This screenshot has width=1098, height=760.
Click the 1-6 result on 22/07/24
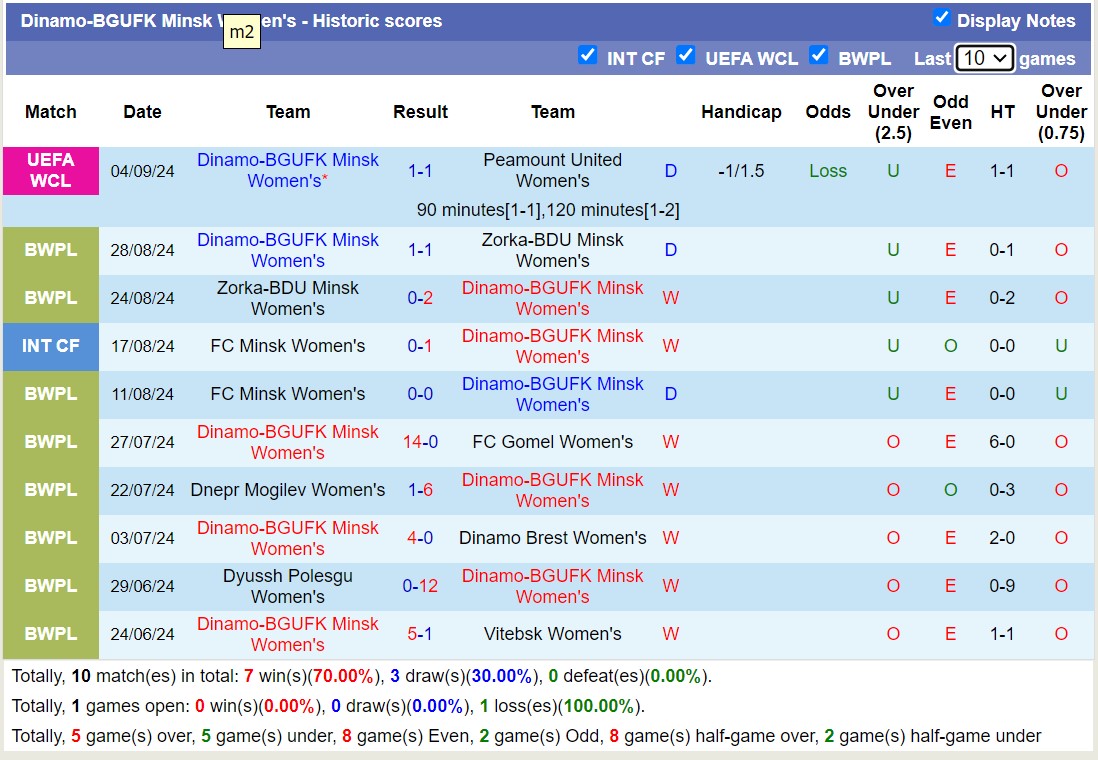coord(420,490)
